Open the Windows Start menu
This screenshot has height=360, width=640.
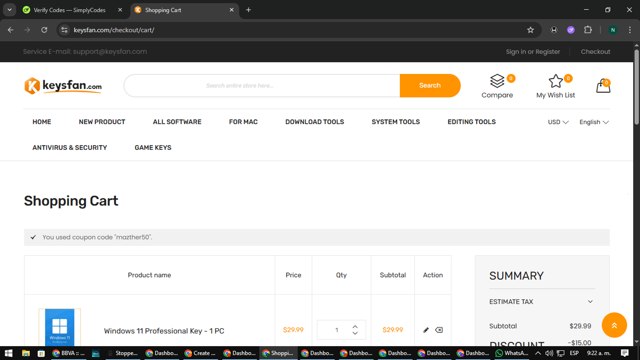[x=8, y=353]
